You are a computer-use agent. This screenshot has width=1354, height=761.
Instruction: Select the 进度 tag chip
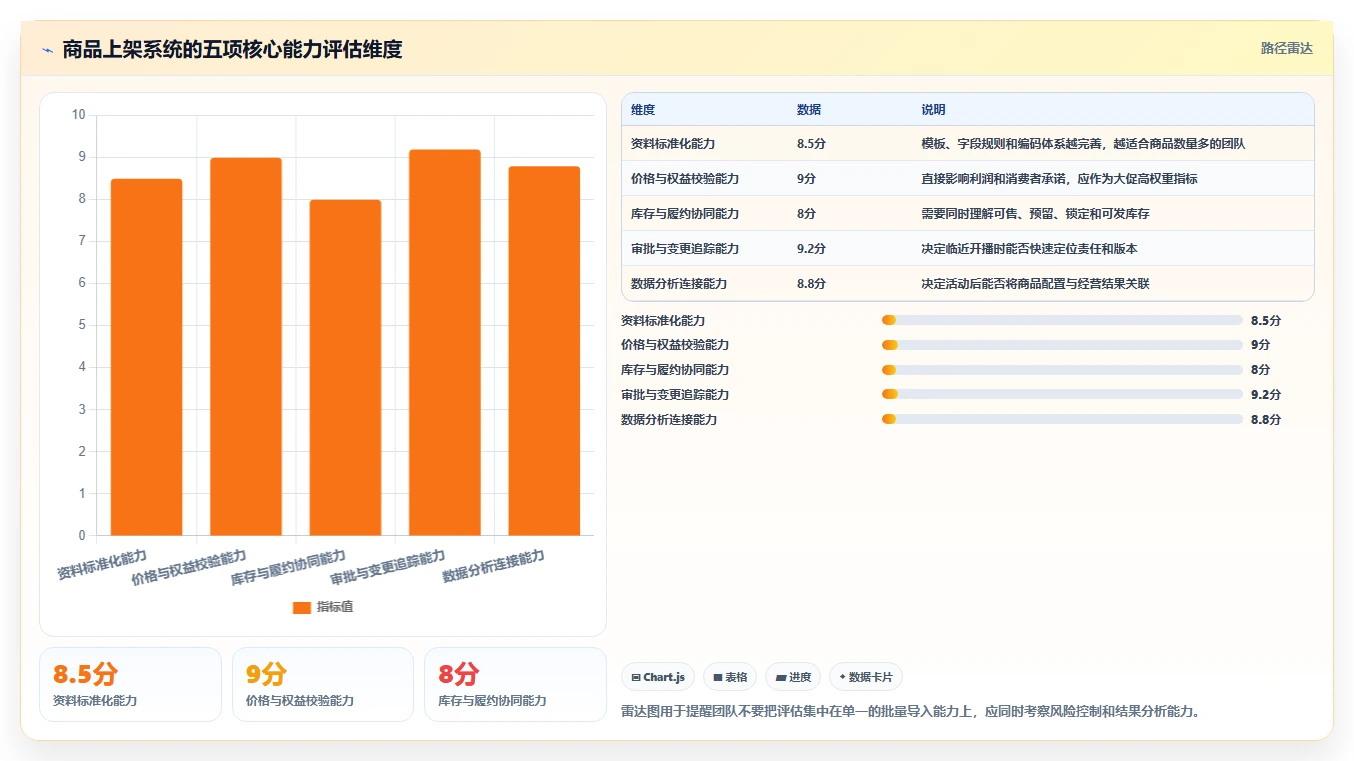click(793, 677)
